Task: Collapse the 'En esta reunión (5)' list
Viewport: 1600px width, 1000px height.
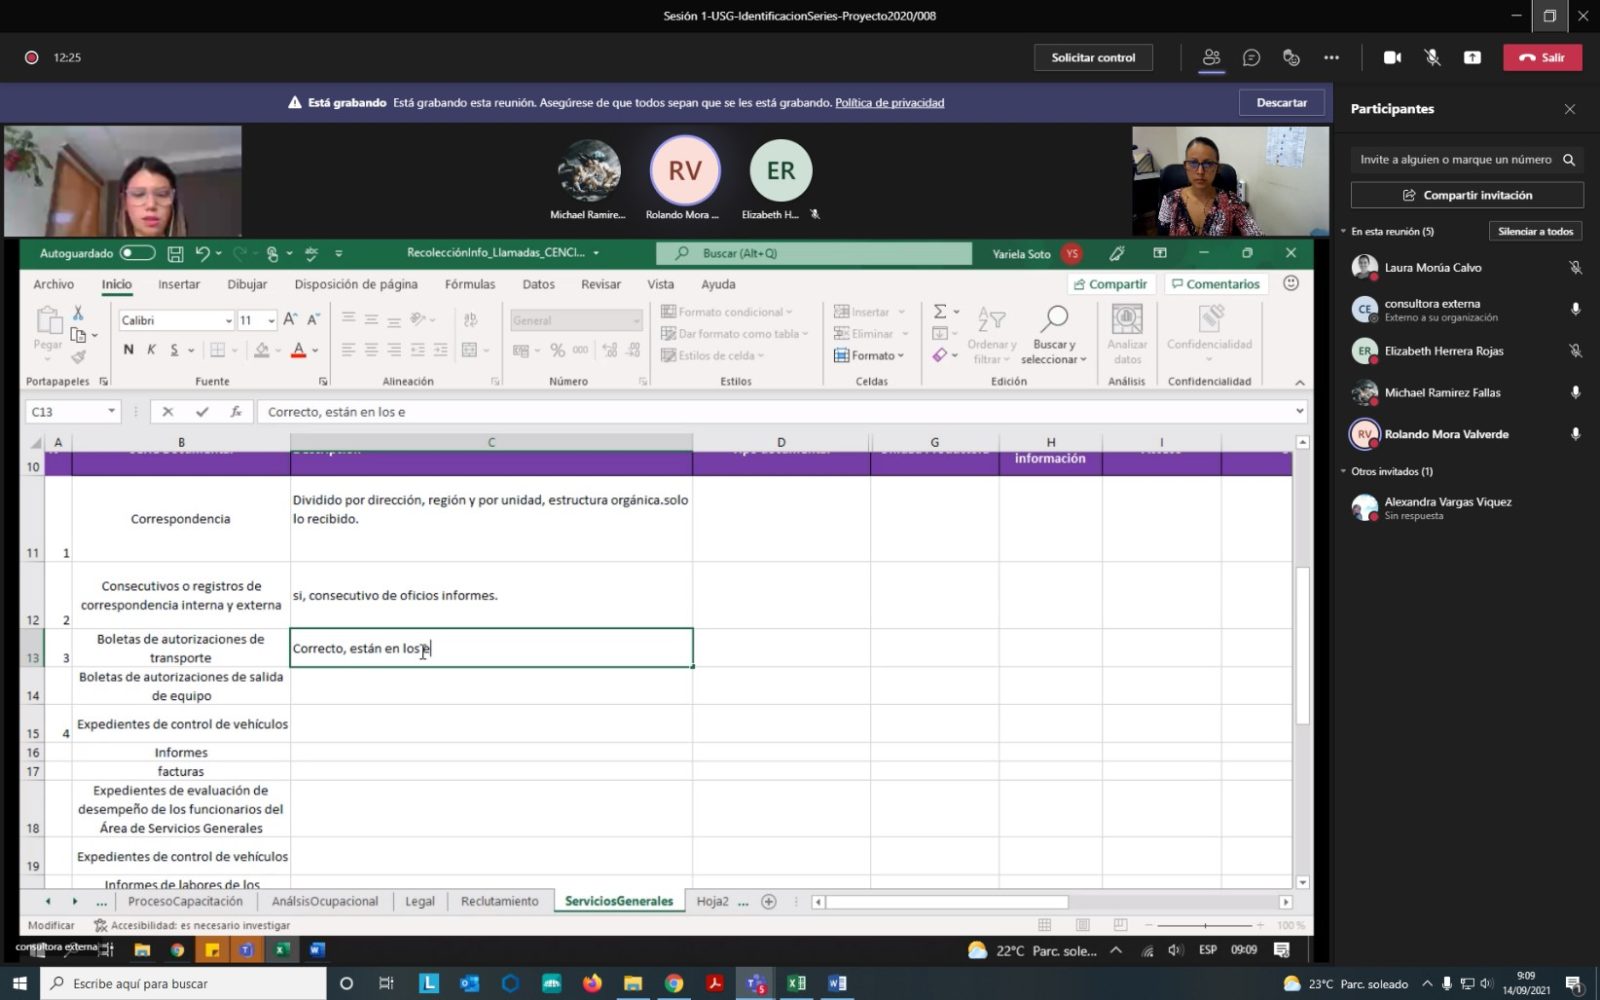Action: 1344,232
